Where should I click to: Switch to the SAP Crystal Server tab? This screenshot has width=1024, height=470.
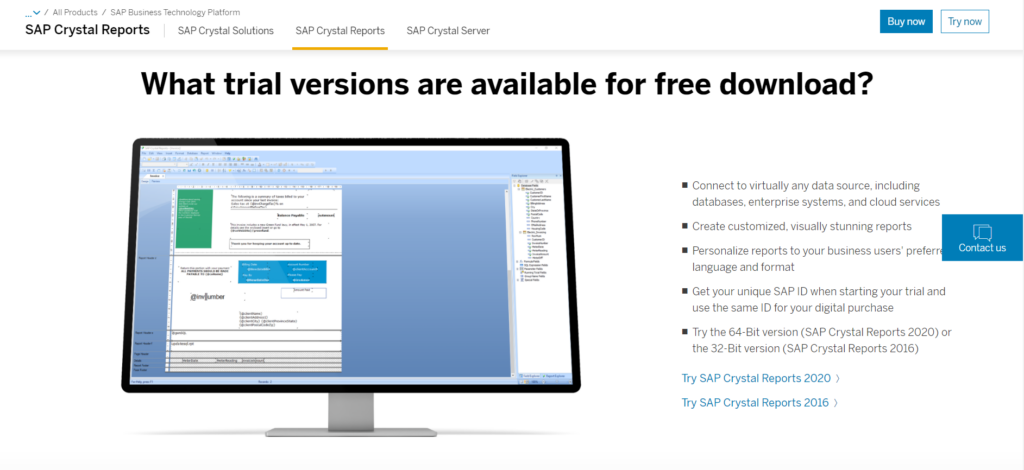tap(448, 31)
